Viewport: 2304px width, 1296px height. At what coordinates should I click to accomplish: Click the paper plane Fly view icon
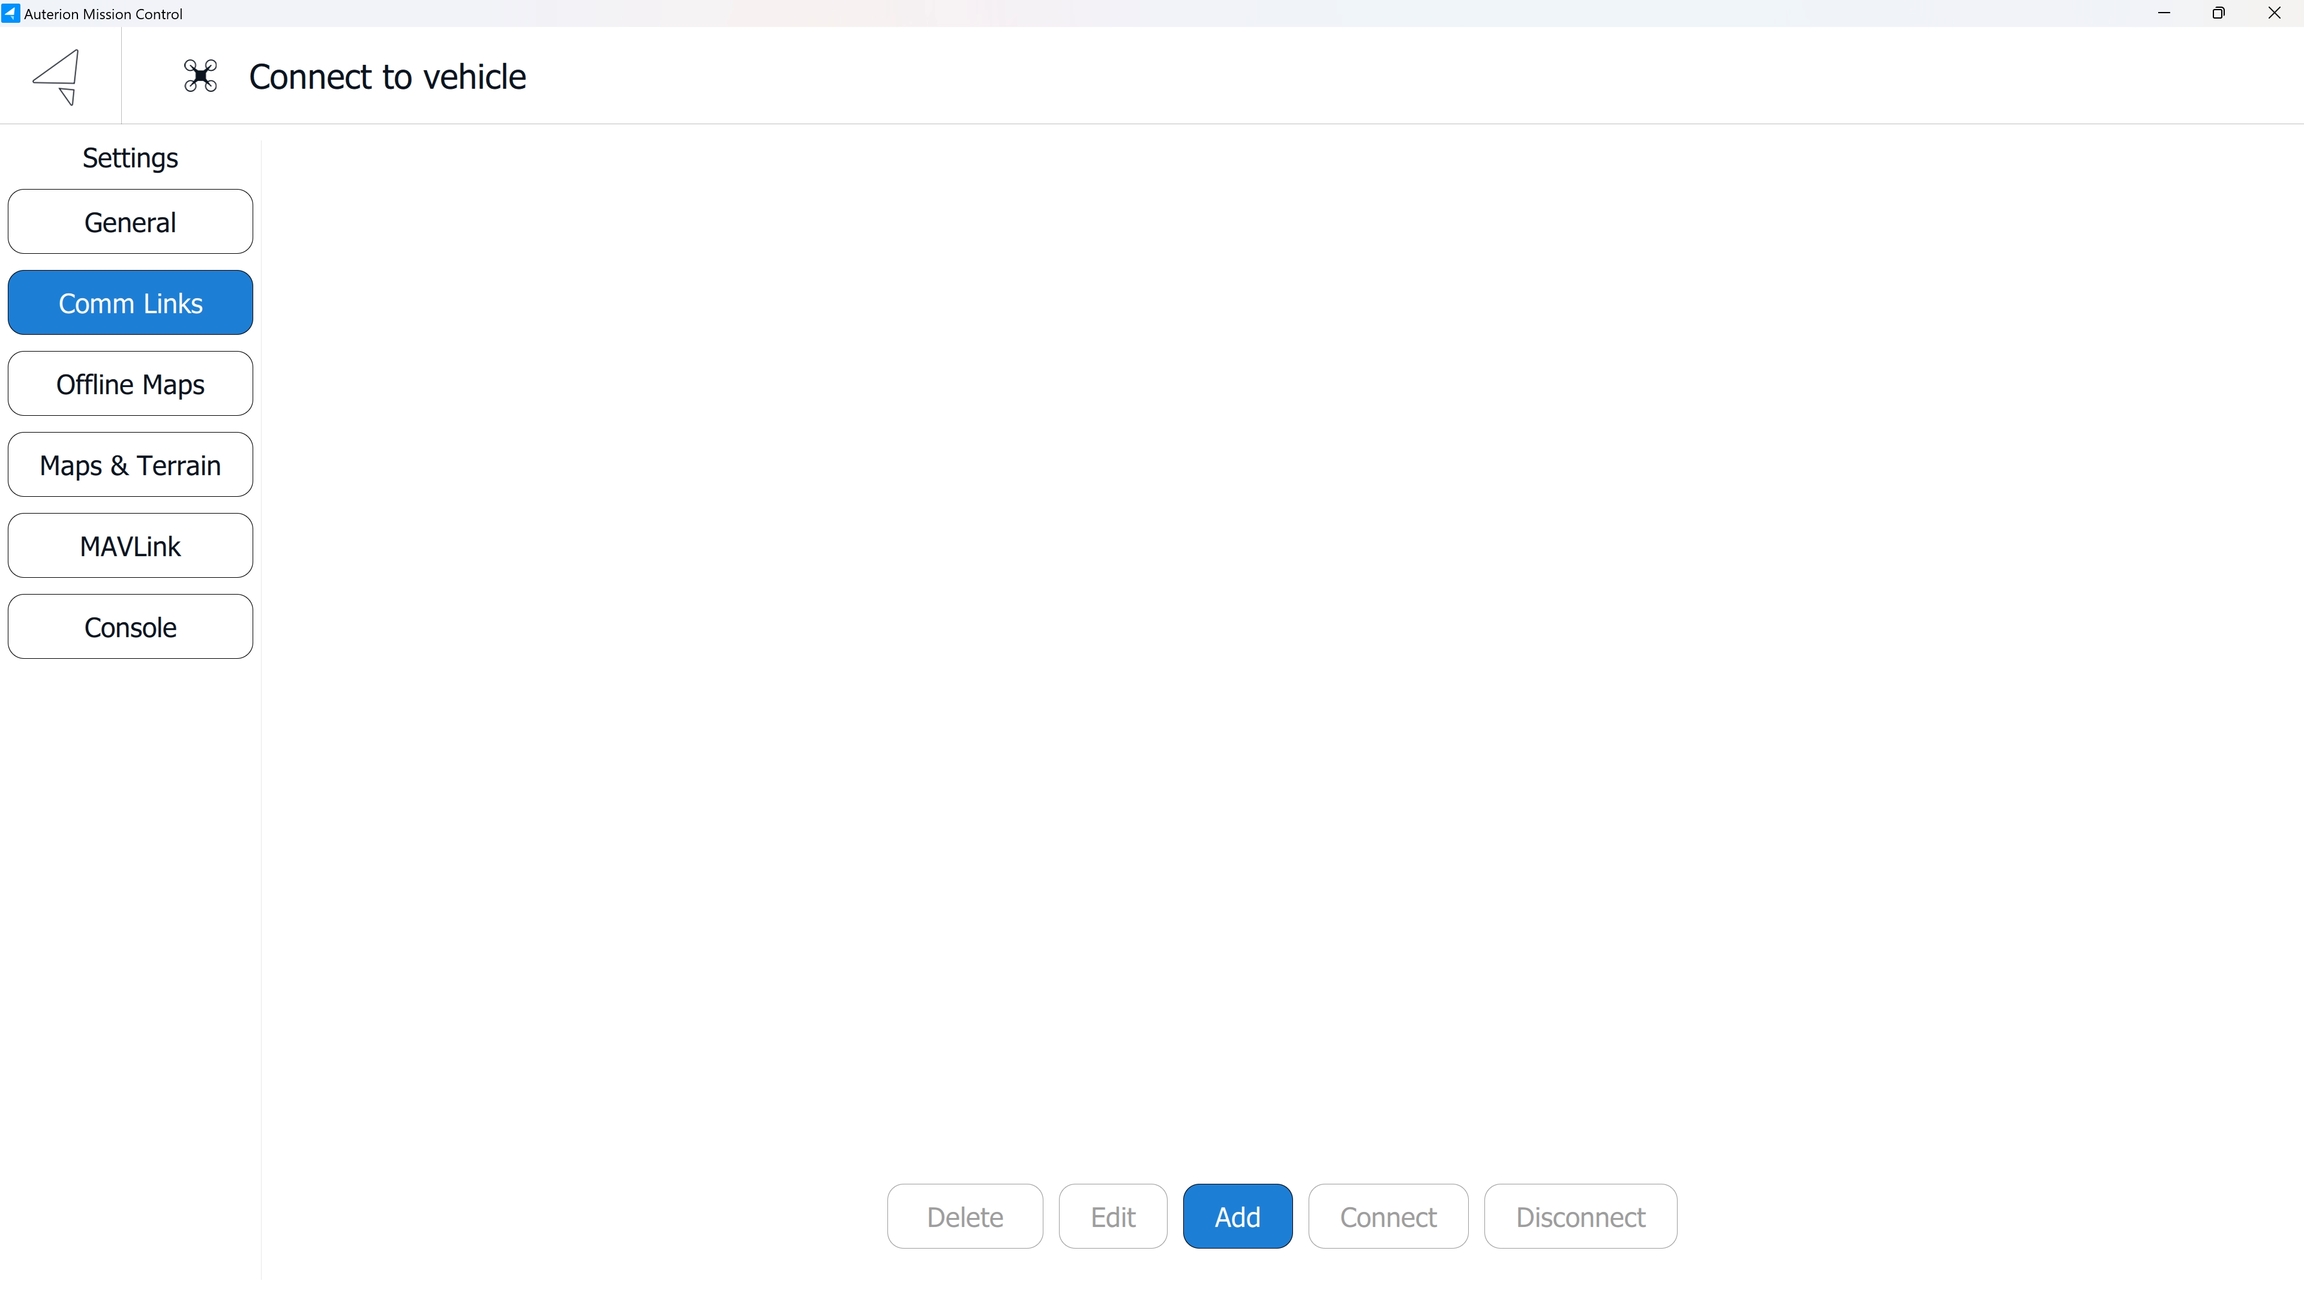coord(58,76)
